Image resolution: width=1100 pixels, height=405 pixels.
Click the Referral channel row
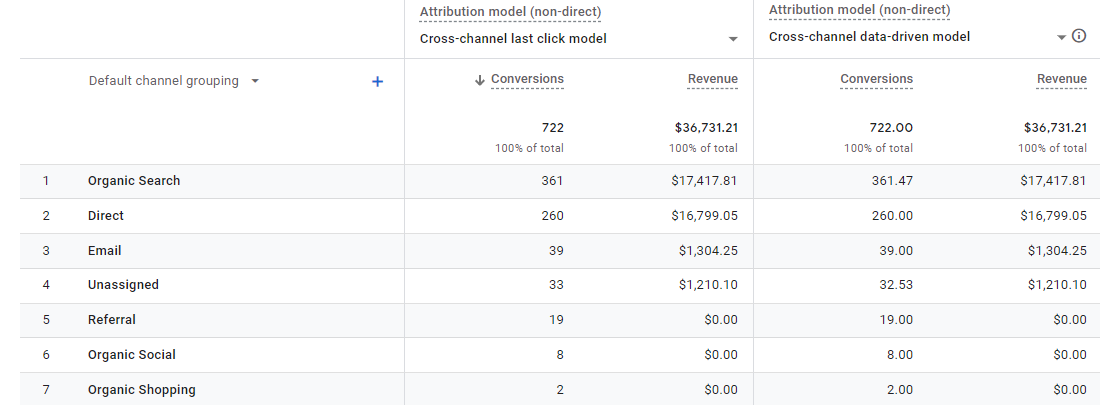tap(112, 320)
